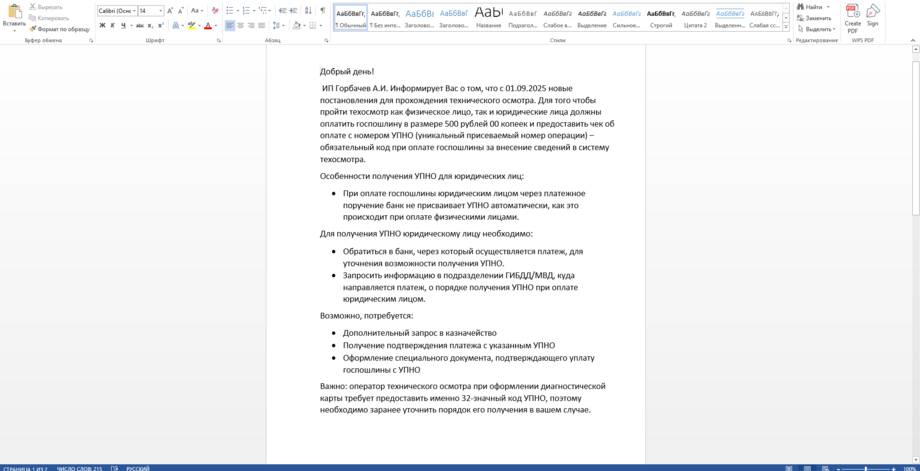
Task: Click the Sign icon in WPS PDF
Action: coord(873,15)
